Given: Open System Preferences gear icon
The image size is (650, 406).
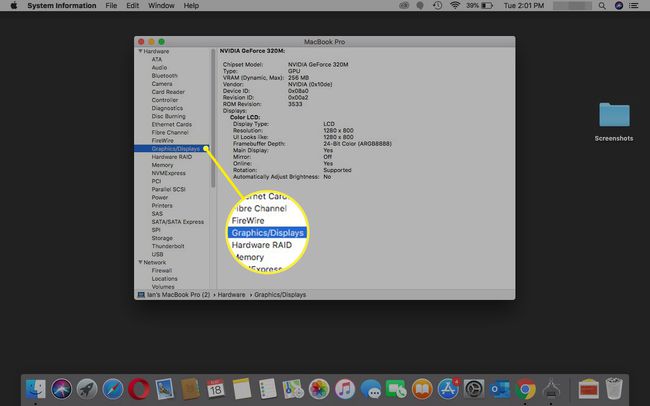Looking at the screenshot, I should click(x=474, y=389).
